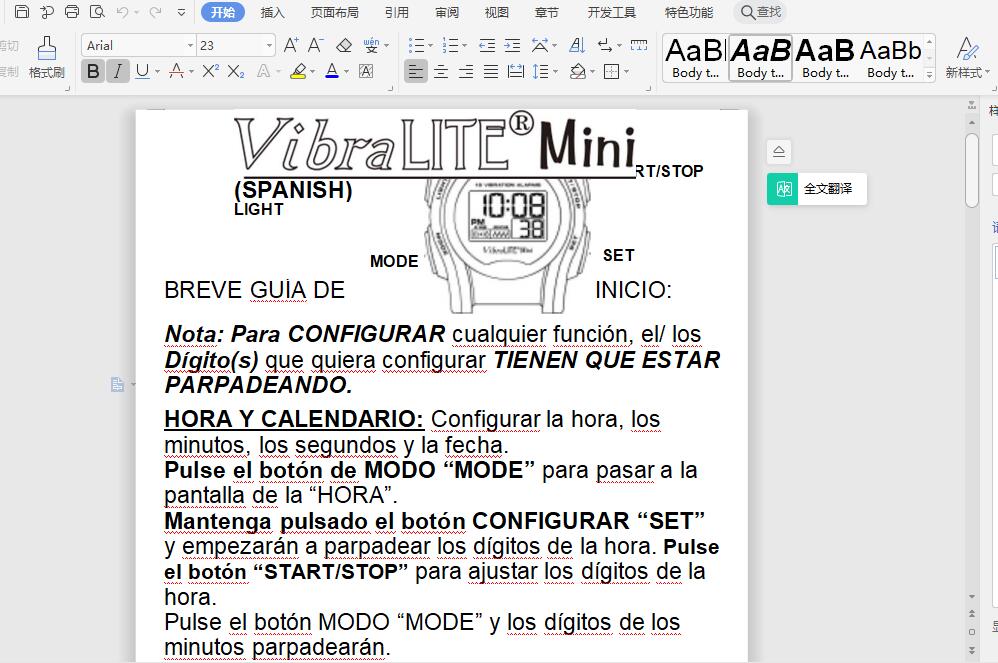Apply the blue font color
The image size is (998, 663).
(332, 71)
